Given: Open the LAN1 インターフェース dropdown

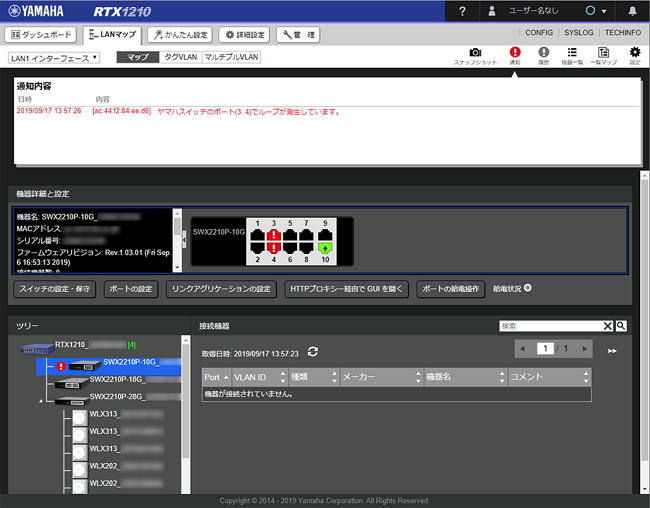Looking at the screenshot, I should point(55,57).
